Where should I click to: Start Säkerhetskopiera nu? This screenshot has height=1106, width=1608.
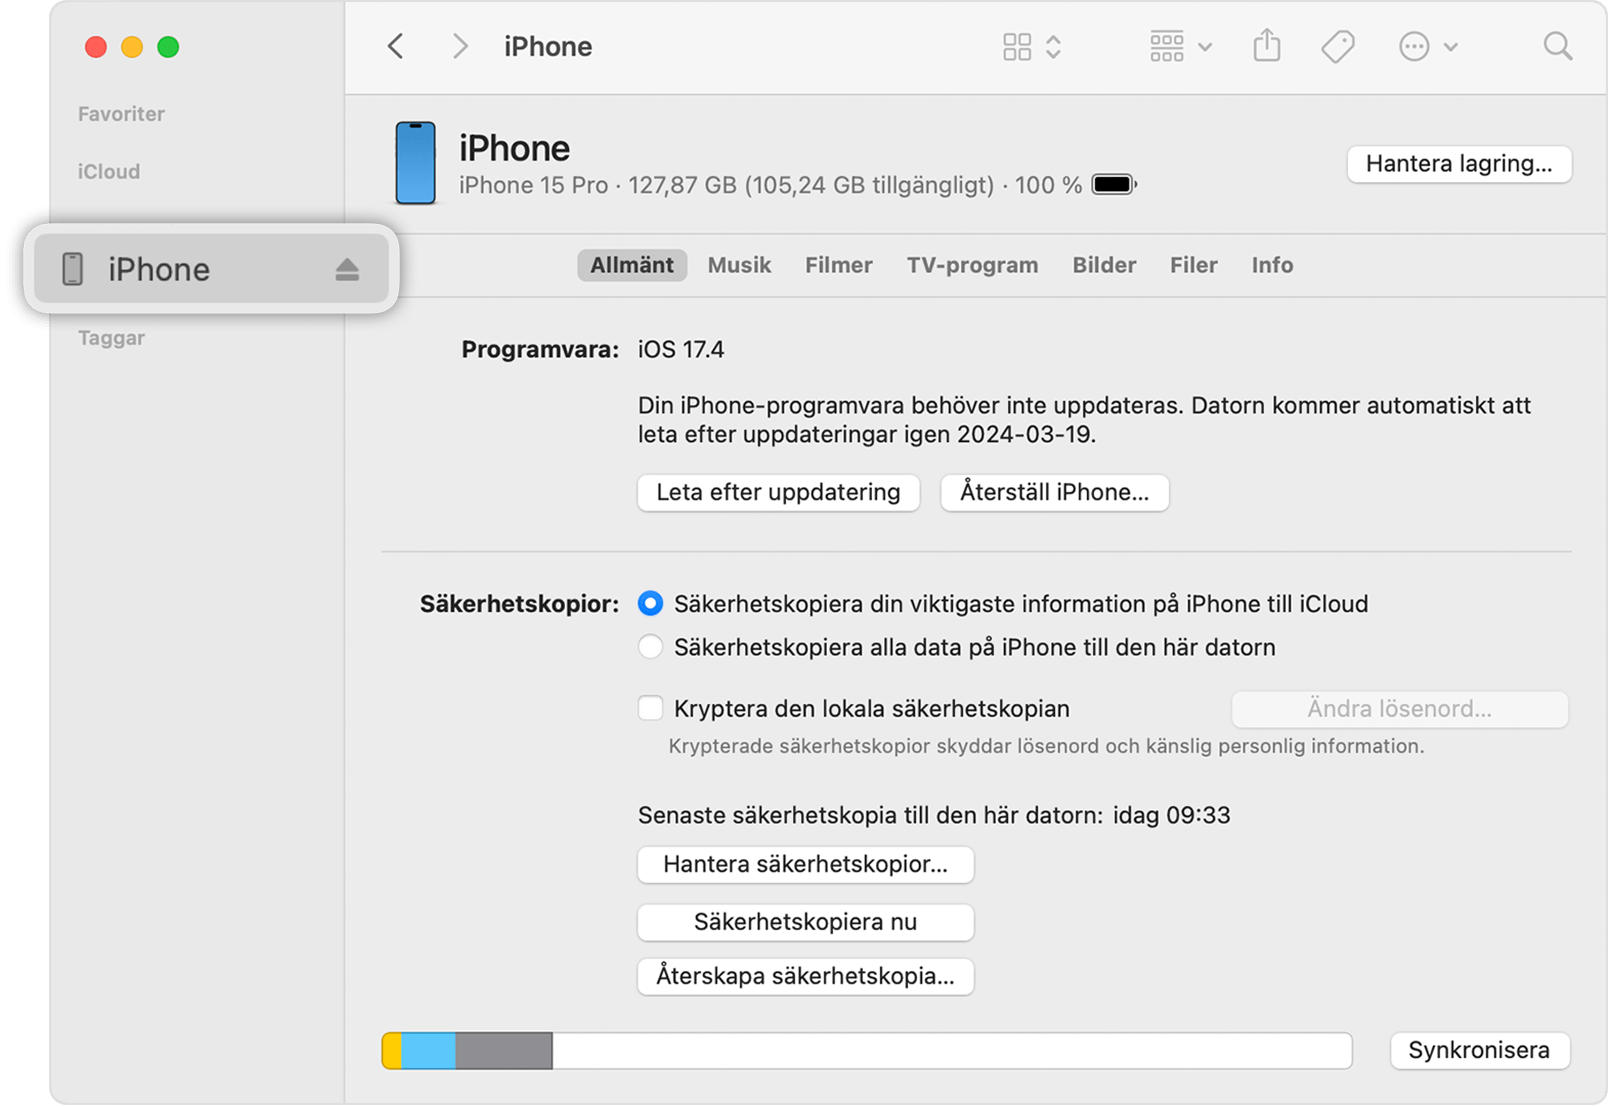805,922
